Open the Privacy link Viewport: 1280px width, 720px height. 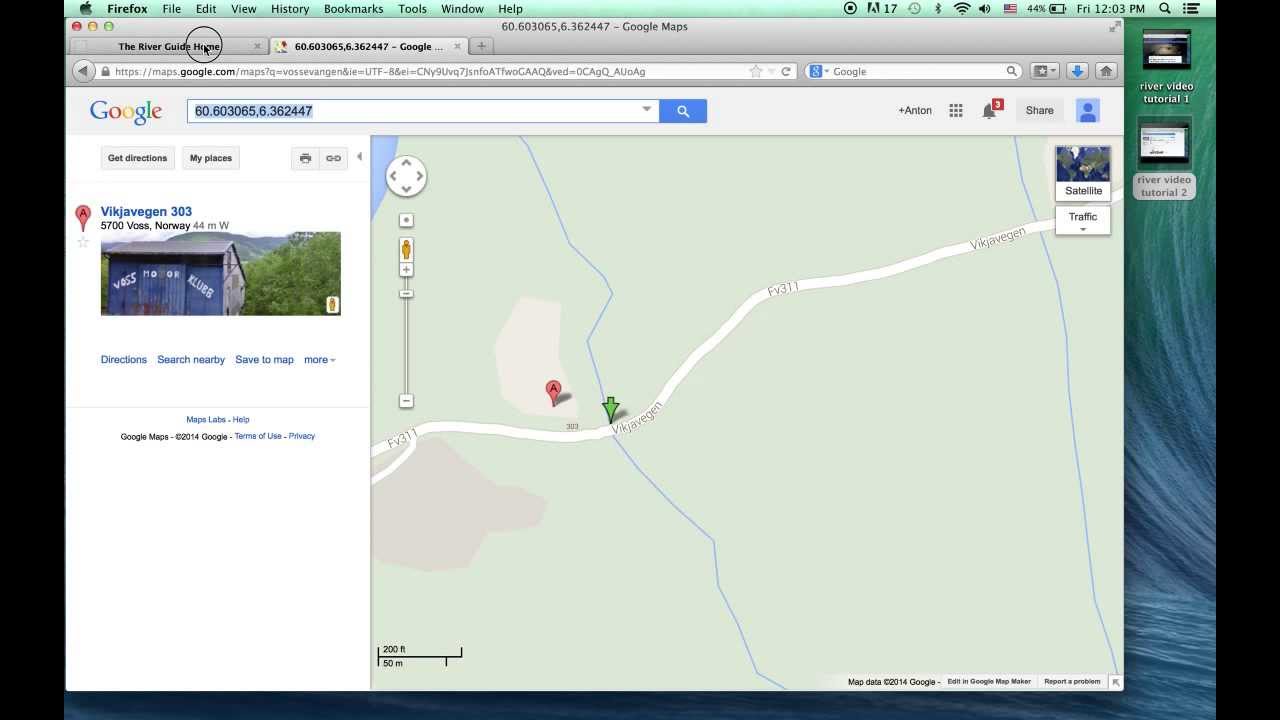click(302, 436)
